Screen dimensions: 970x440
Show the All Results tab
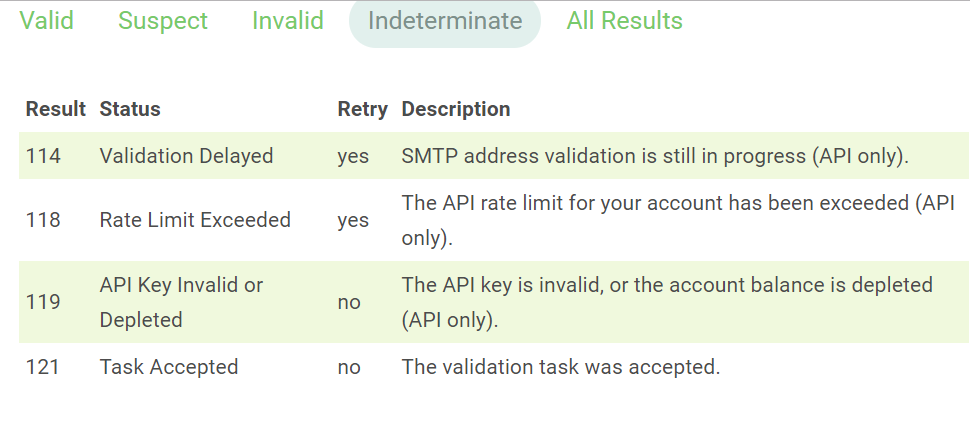pyautogui.click(x=624, y=21)
